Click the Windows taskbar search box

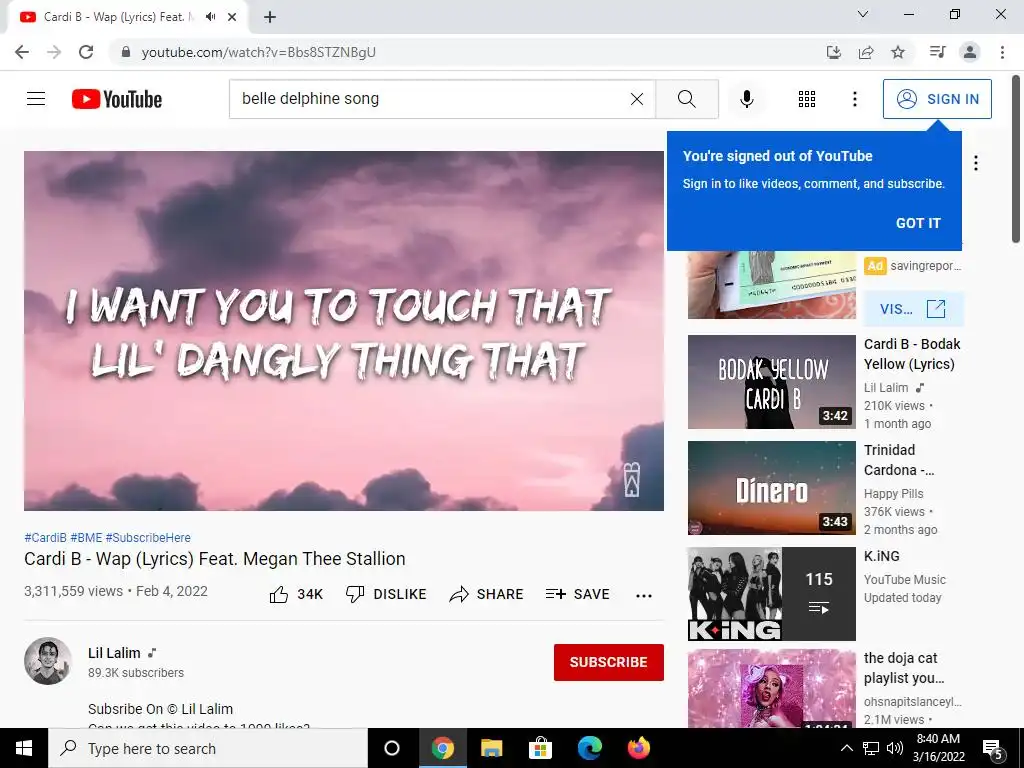208,748
